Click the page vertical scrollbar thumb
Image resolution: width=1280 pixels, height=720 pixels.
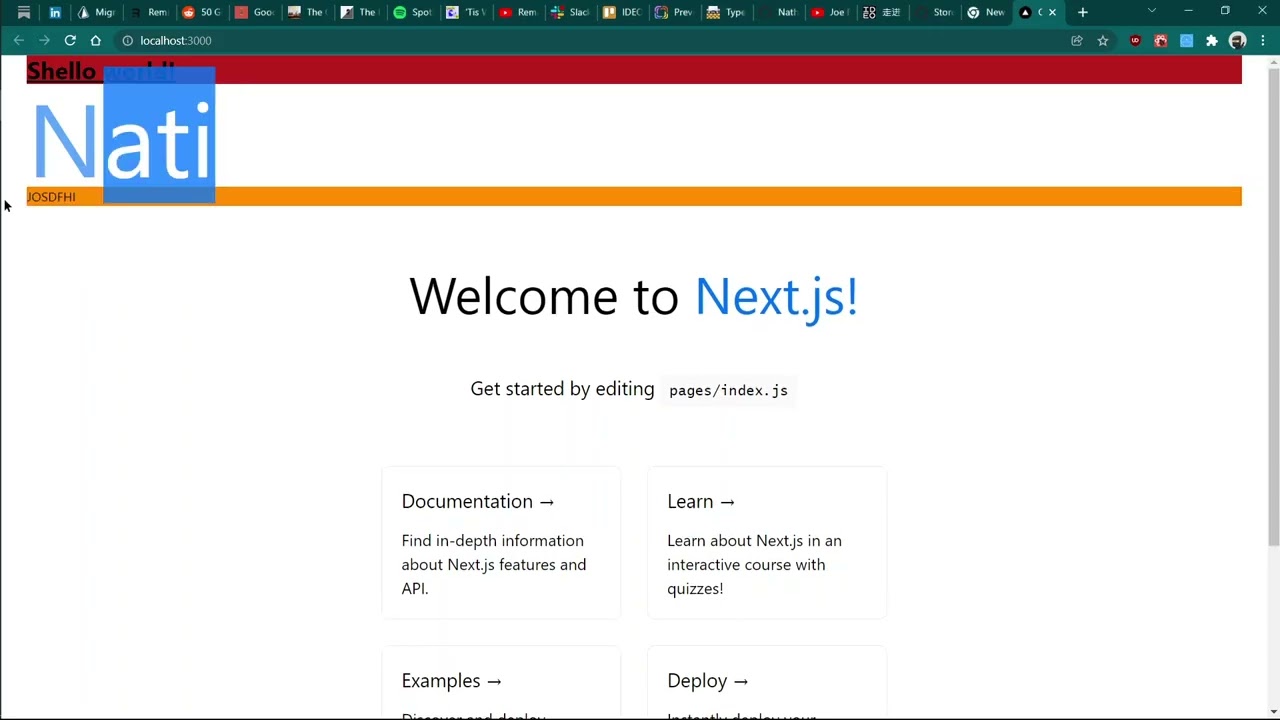coord(1273,308)
